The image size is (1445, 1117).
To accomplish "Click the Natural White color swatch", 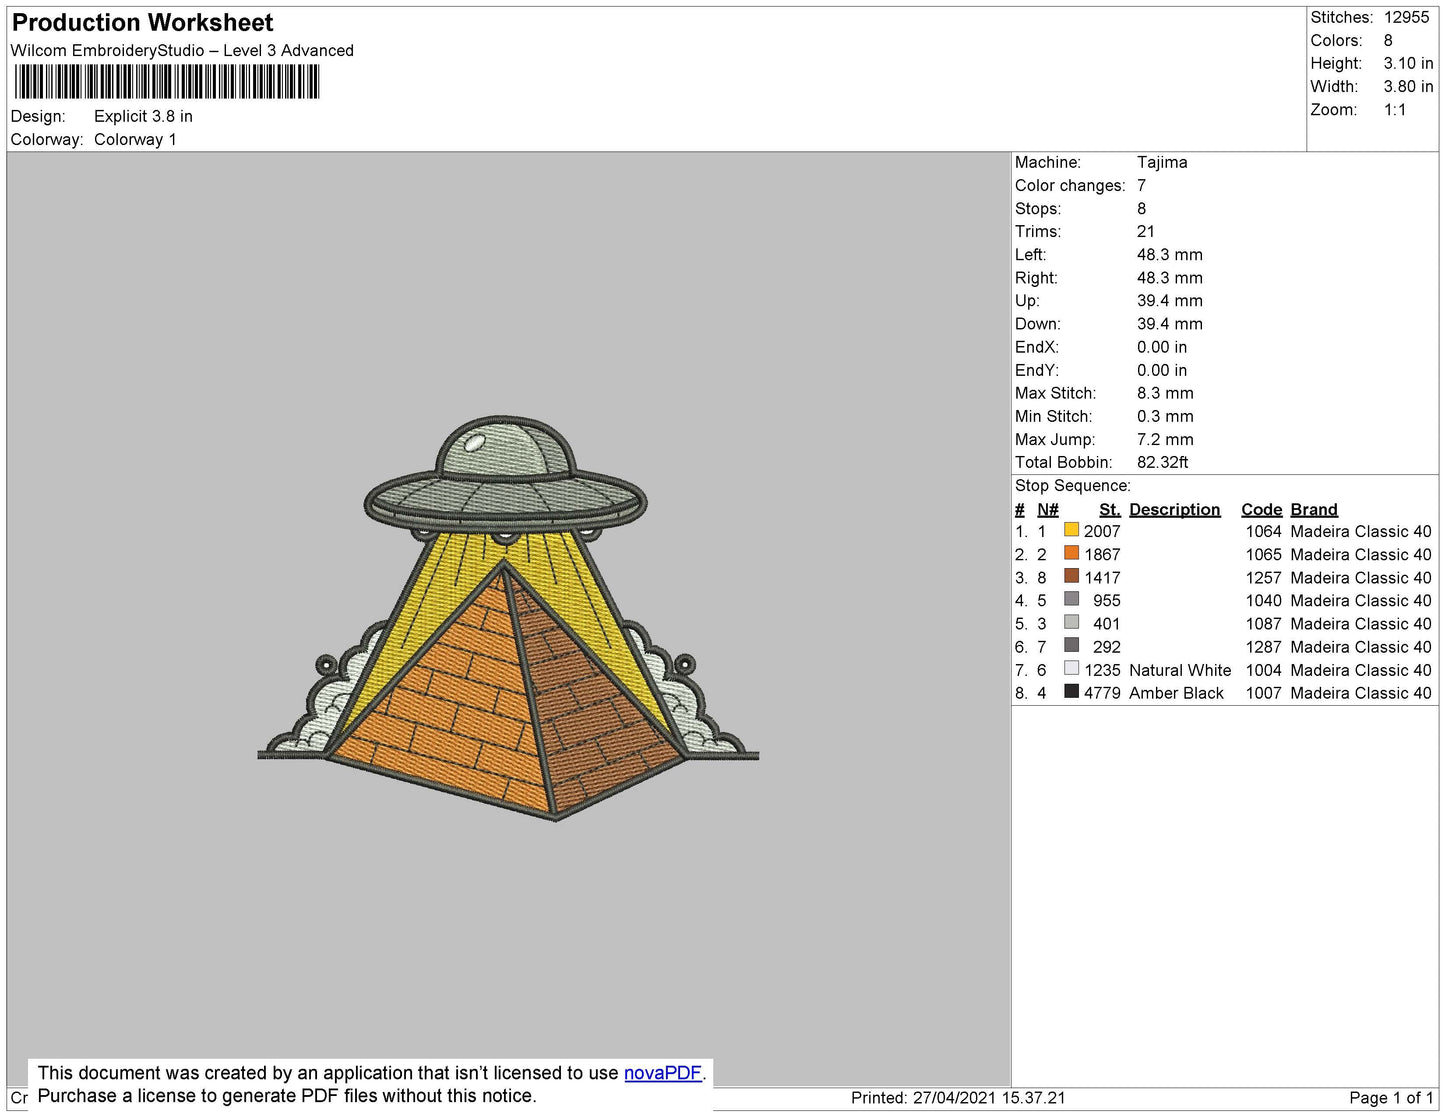I will point(1071,668).
